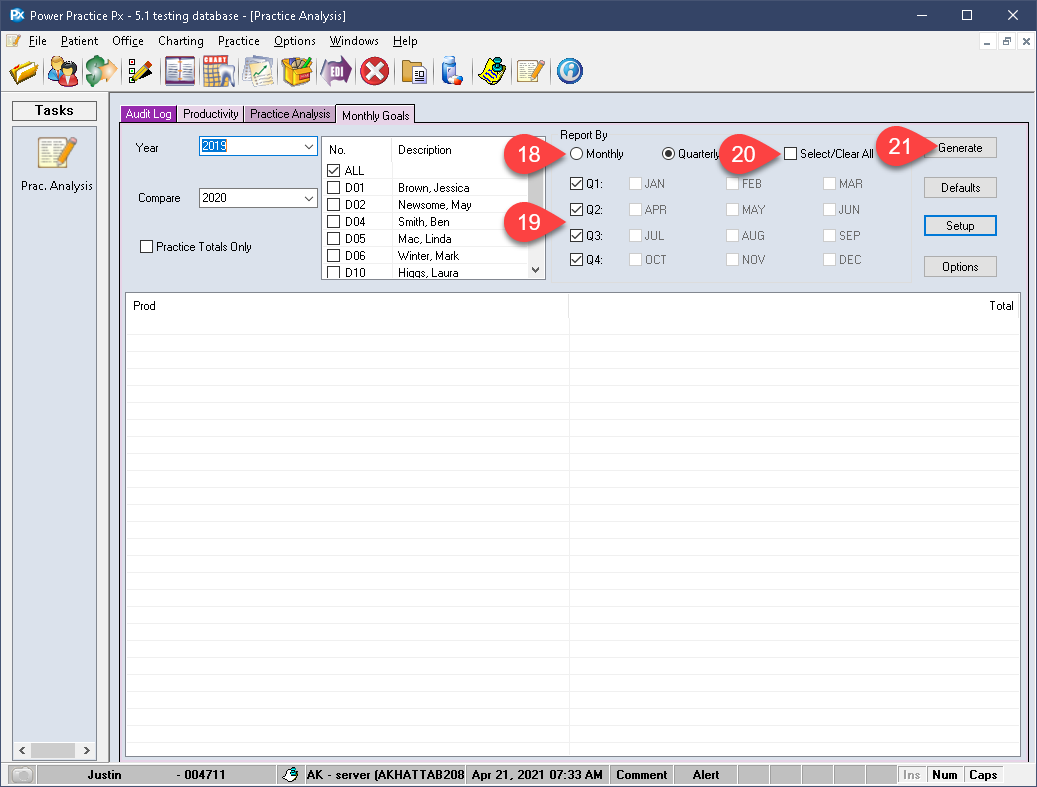Image resolution: width=1037 pixels, height=787 pixels.
Task: Expand the Year dropdown
Action: pyautogui.click(x=309, y=146)
